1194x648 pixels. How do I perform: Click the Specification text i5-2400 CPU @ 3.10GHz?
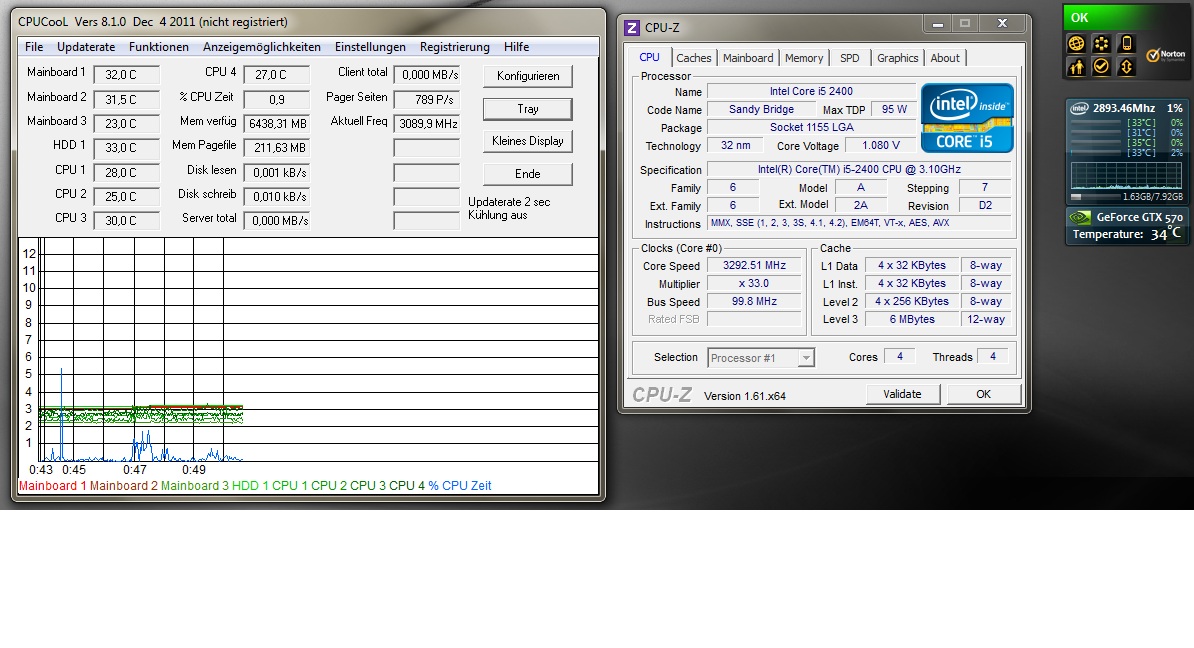(858, 170)
